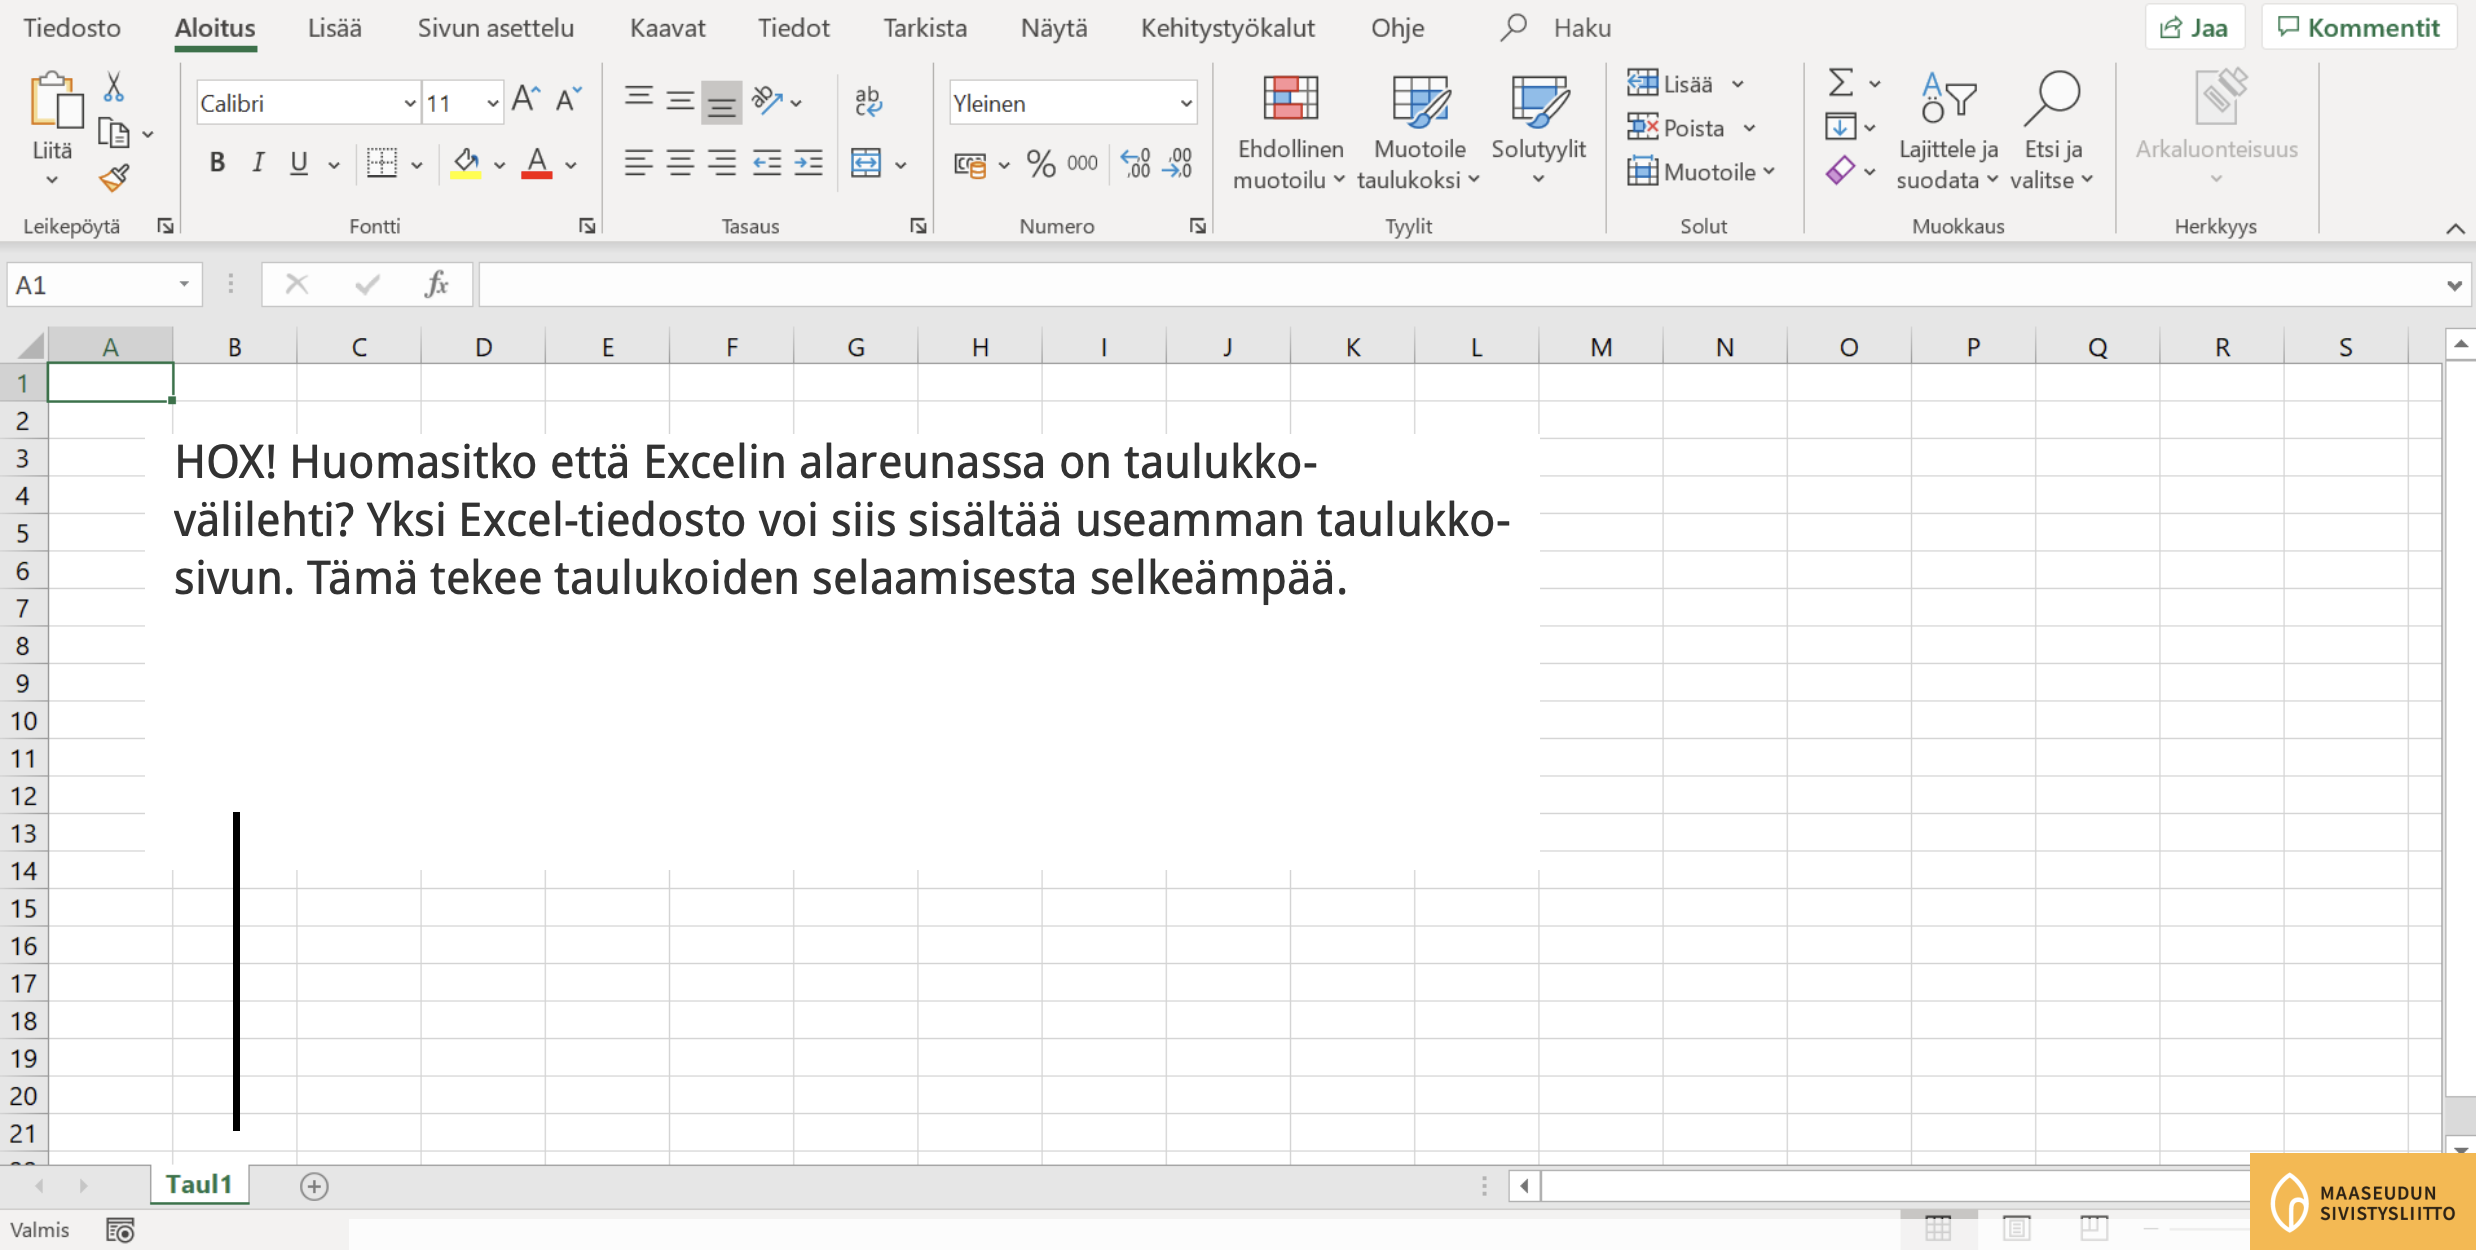The image size is (2476, 1250).
Task: Switch to Page Layout view icon
Action: pyautogui.click(x=2017, y=1227)
